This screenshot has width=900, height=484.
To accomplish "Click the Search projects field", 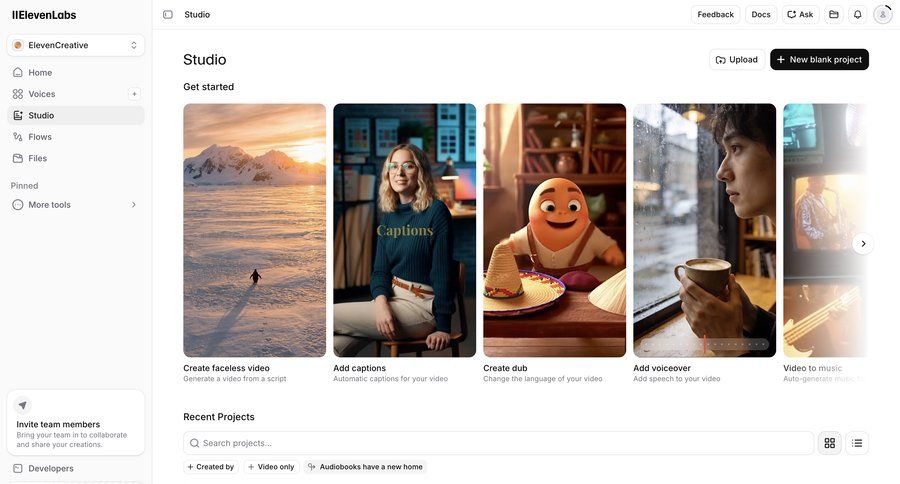I will click(x=498, y=443).
